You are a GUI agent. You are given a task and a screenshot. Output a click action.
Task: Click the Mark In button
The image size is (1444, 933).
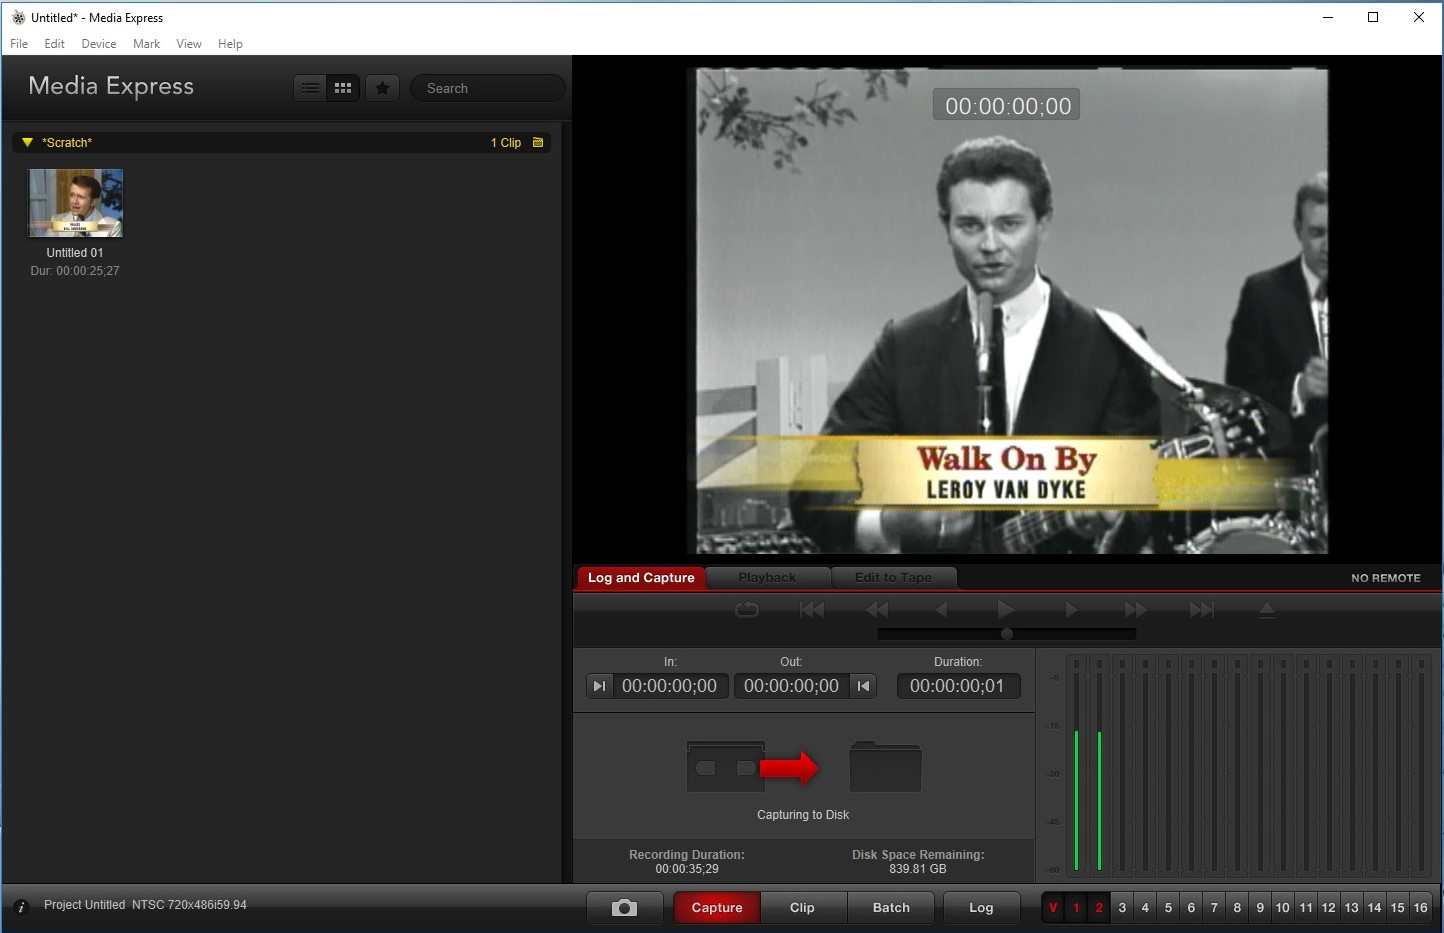click(599, 686)
